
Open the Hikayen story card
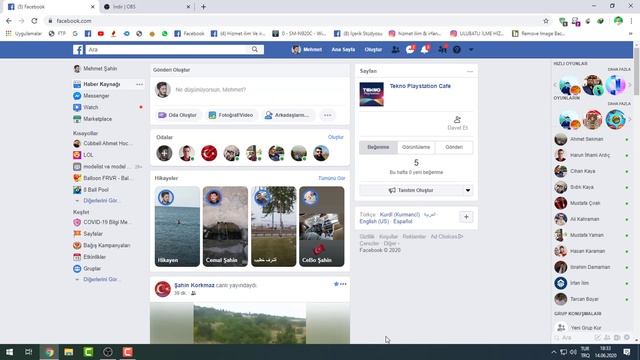[x=177, y=227]
